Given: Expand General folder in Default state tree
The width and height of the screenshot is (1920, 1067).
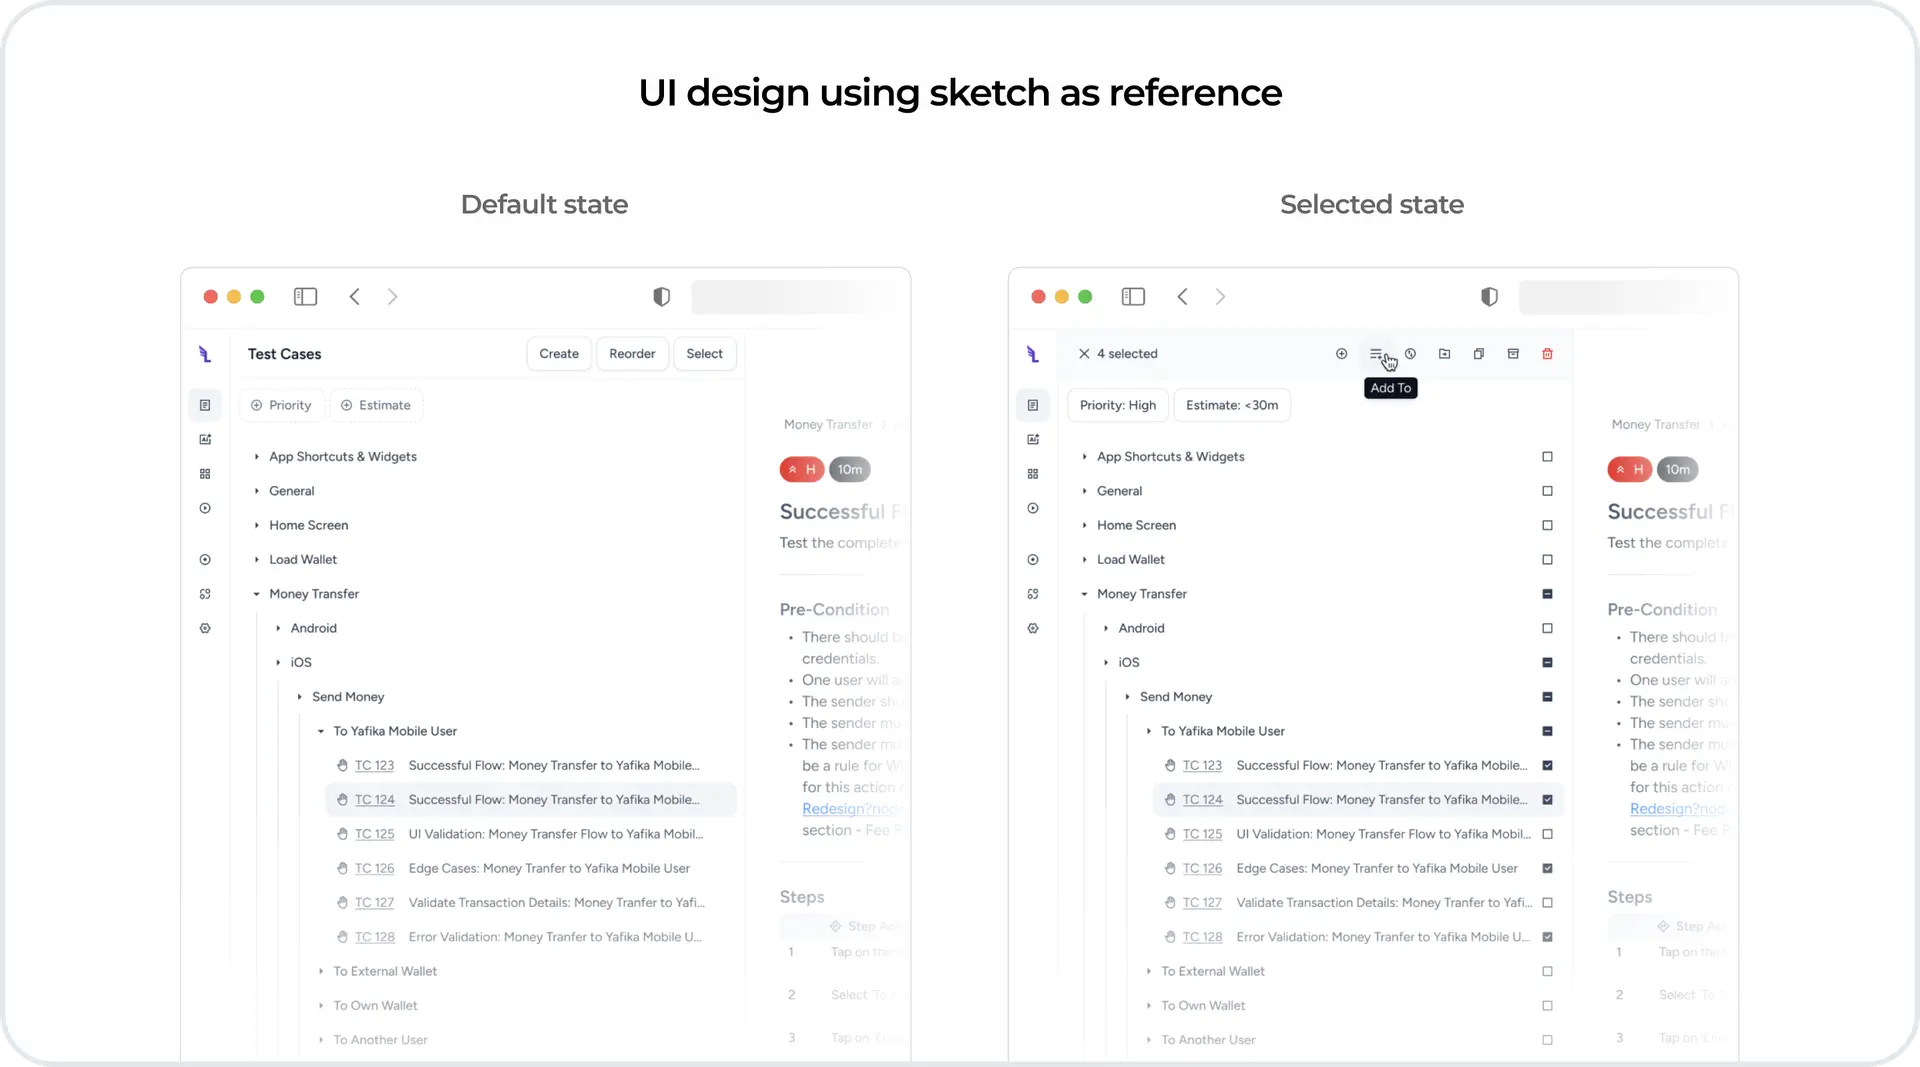Looking at the screenshot, I should pyautogui.click(x=257, y=491).
